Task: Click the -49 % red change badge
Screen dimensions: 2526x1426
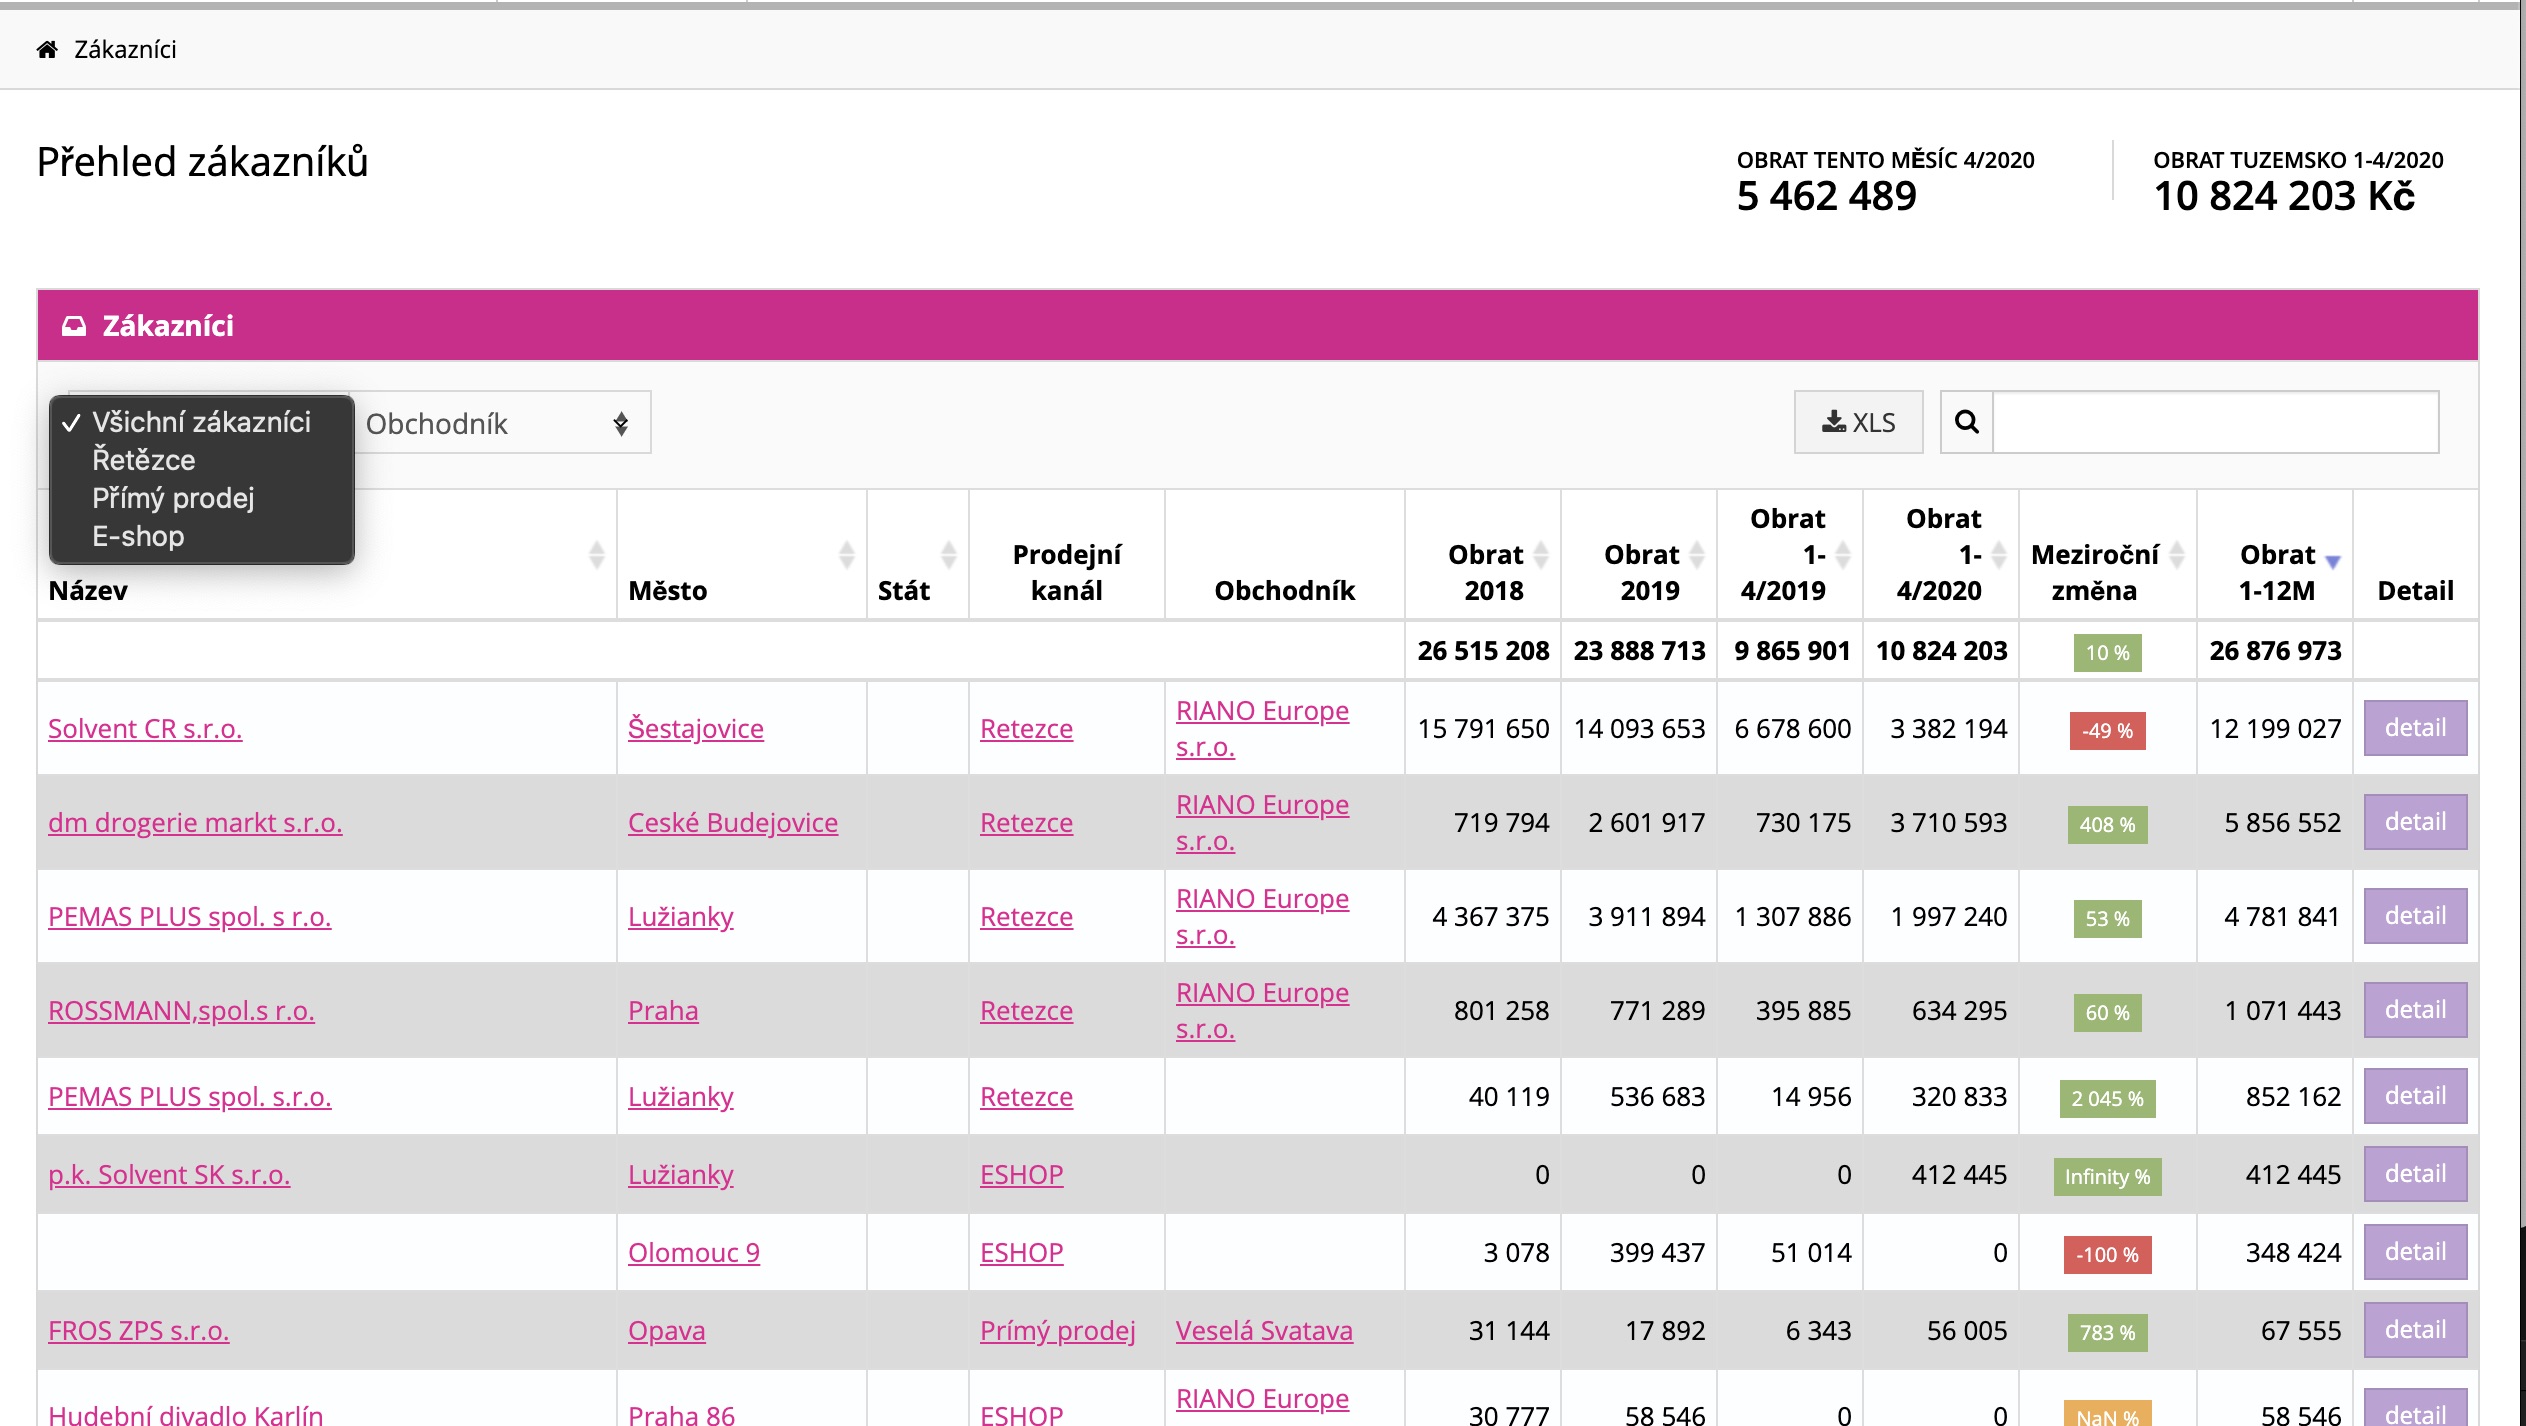Action: click(2107, 730)
